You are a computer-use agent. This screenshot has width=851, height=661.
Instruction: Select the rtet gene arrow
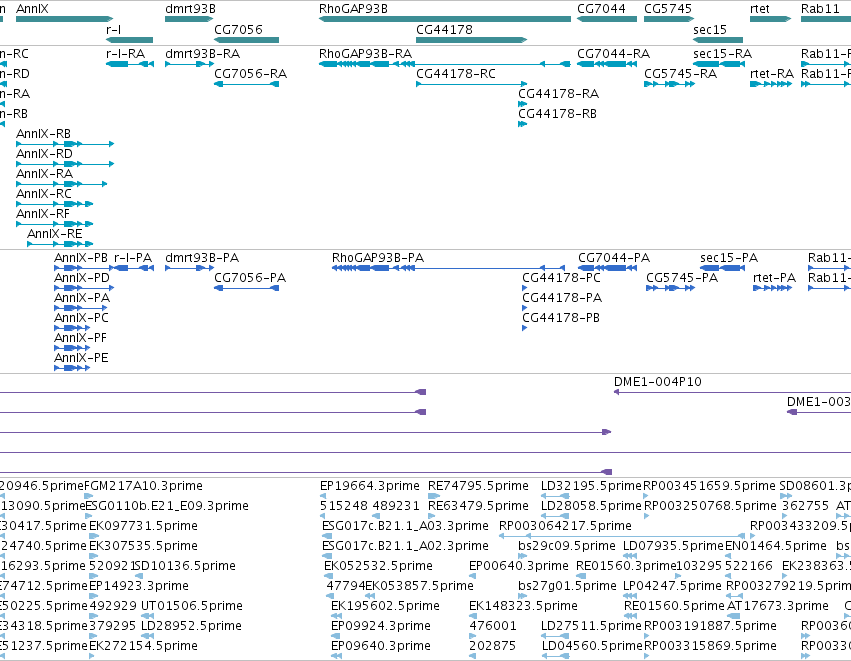tap(770, 19)
